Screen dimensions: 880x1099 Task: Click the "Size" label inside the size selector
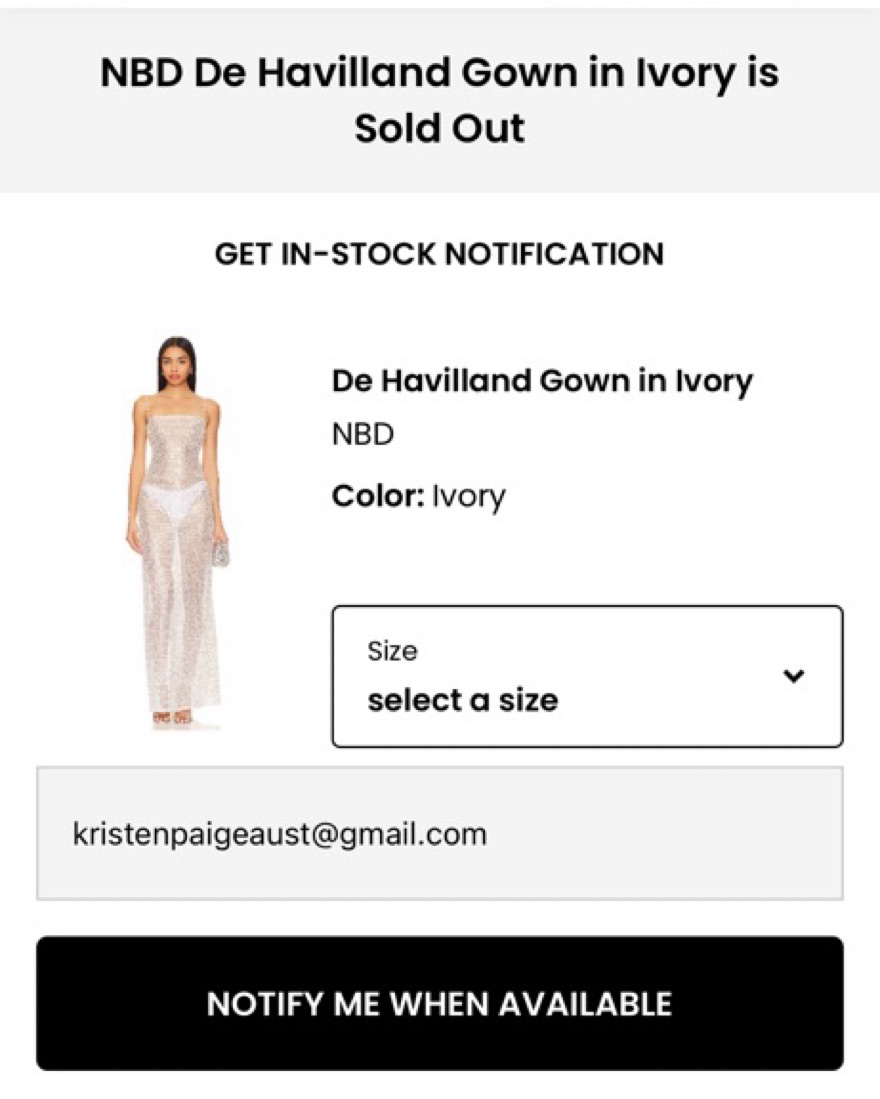(x=392, y=651)
